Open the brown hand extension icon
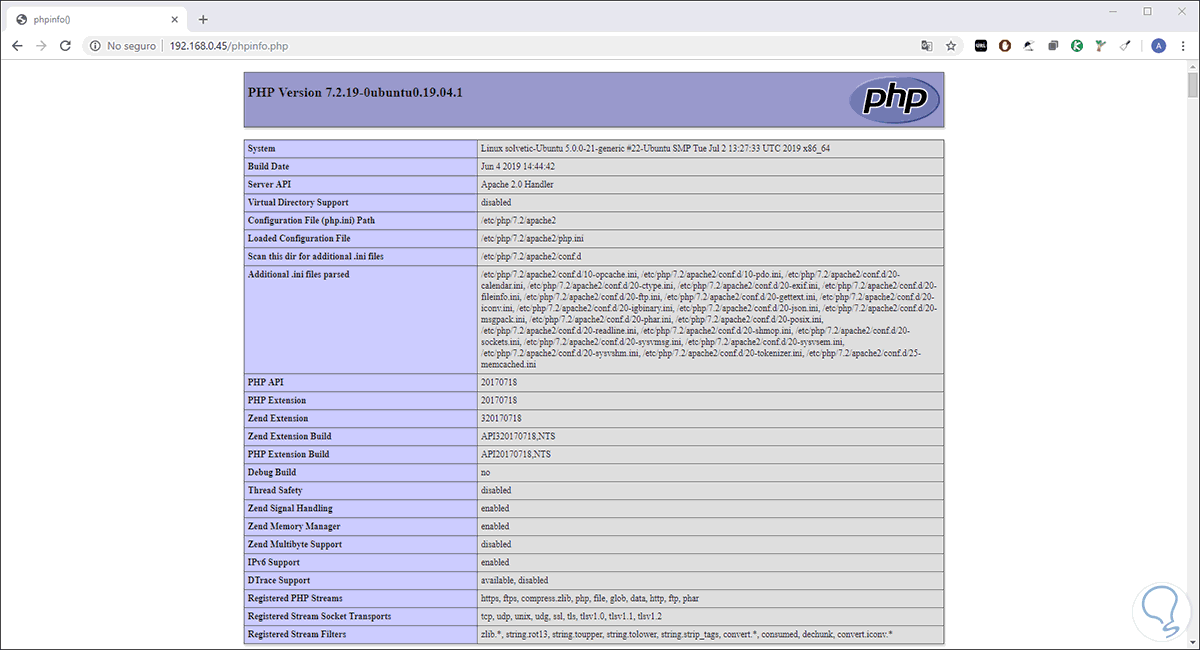 click(1005, 46)
